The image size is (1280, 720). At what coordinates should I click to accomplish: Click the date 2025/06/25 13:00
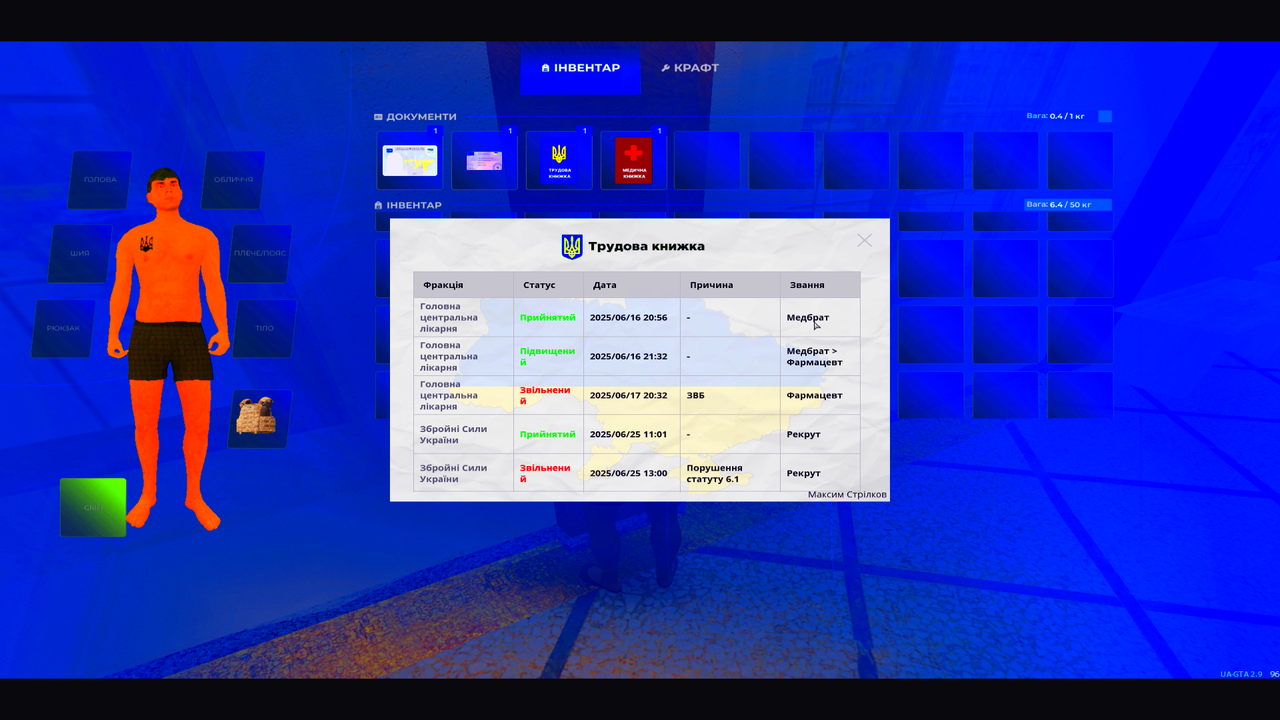[629, 473]
